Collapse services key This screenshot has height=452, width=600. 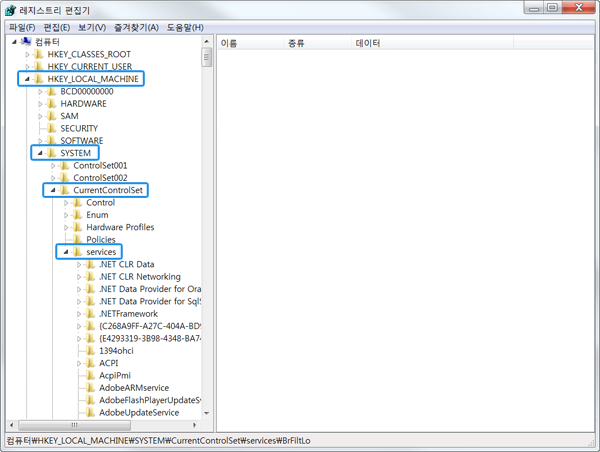pyautogui.click(x=66, y=252)
